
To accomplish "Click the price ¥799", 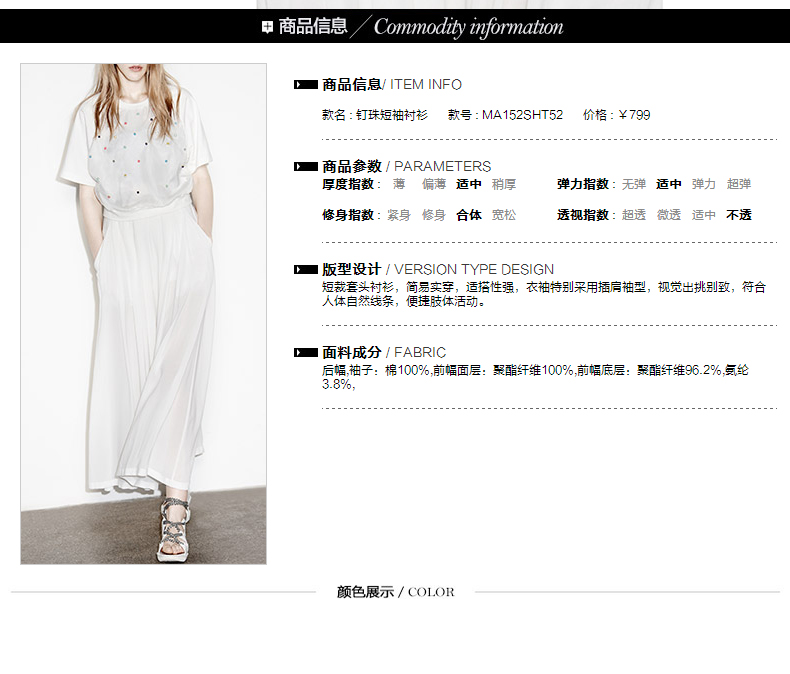I will [634, 115].
